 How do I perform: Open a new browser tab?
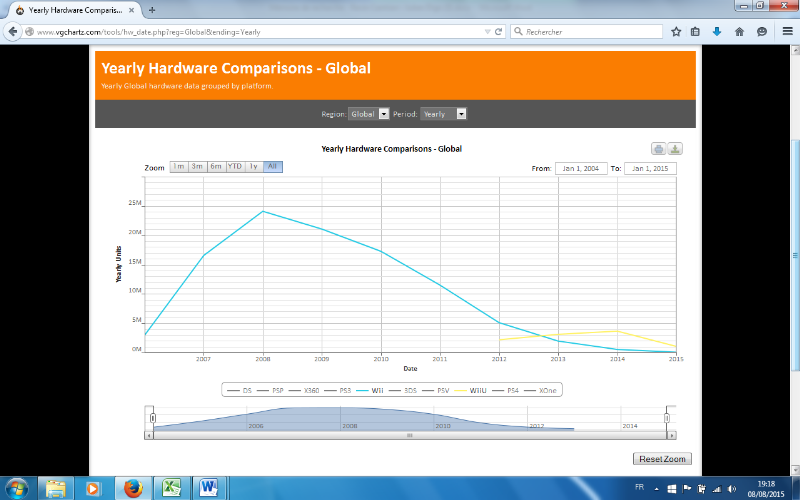tap(152, 10)
